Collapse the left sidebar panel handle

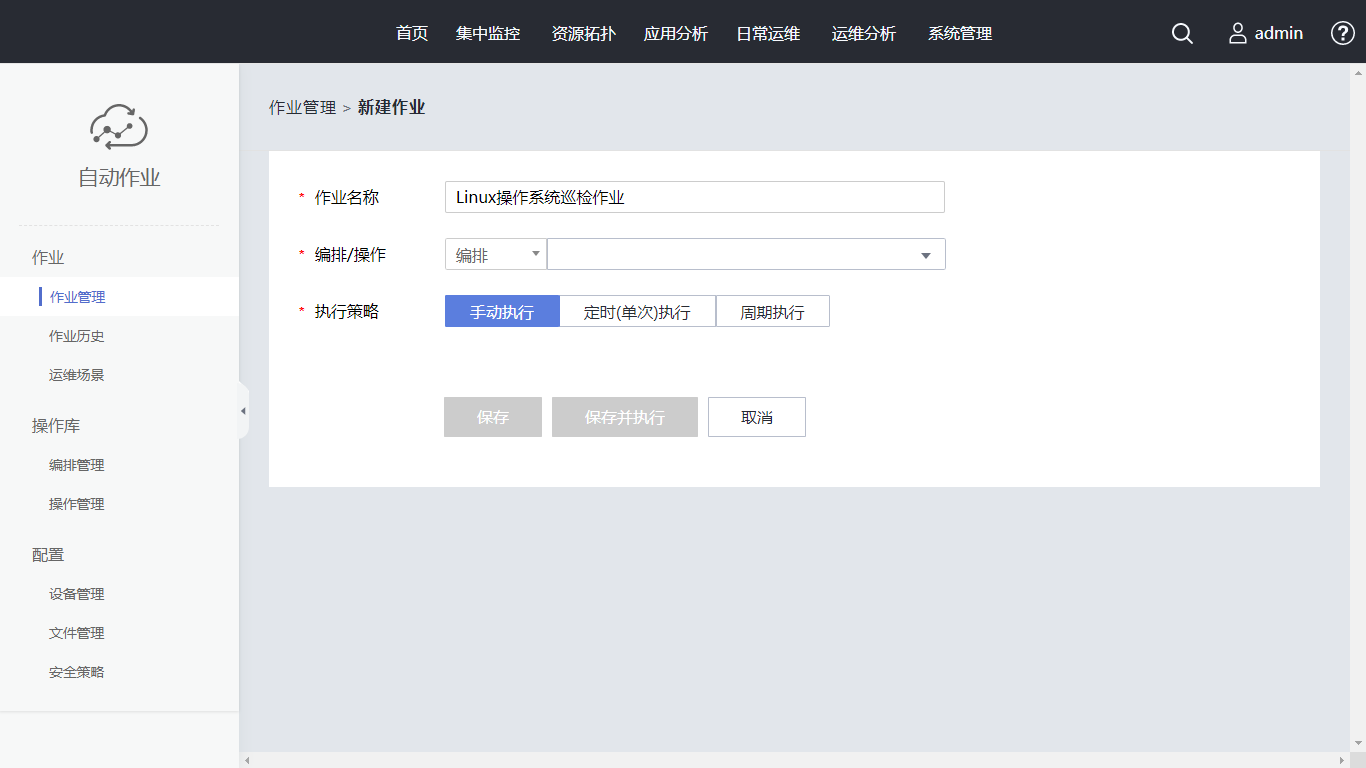coord(243,411)
